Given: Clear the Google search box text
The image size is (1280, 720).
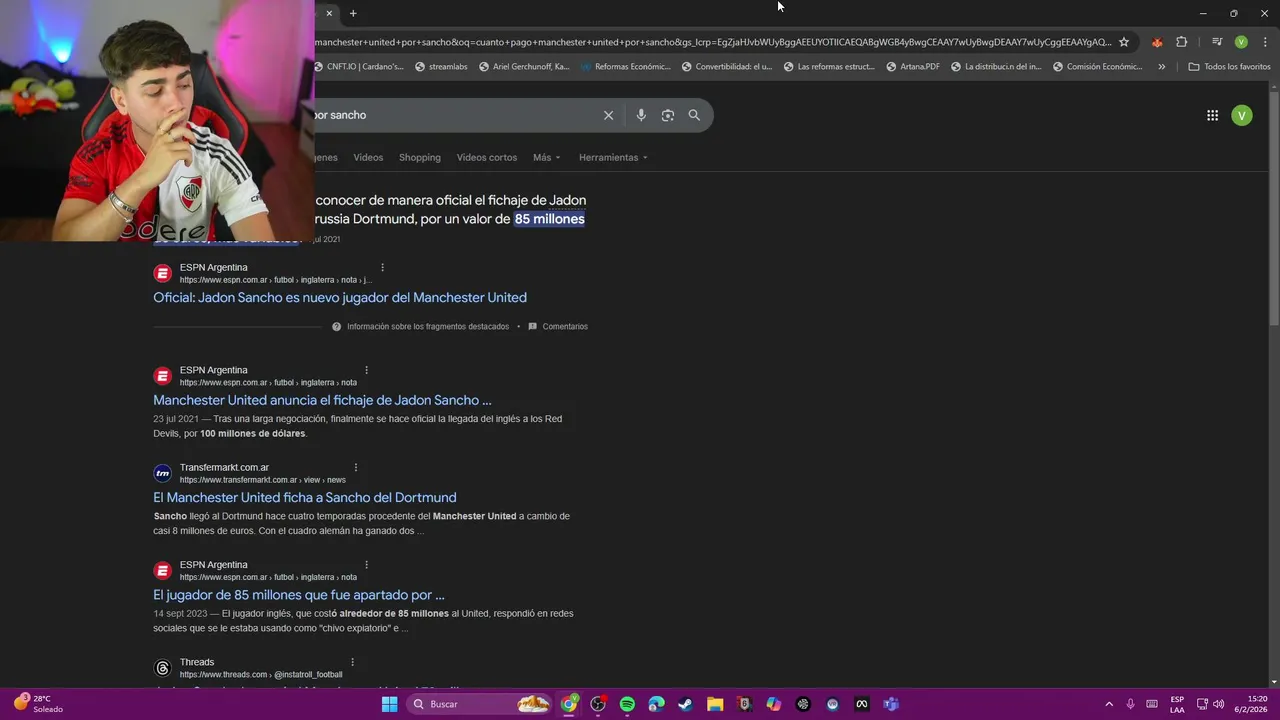Looking at the screenshot, I should [x=608, y=115].
